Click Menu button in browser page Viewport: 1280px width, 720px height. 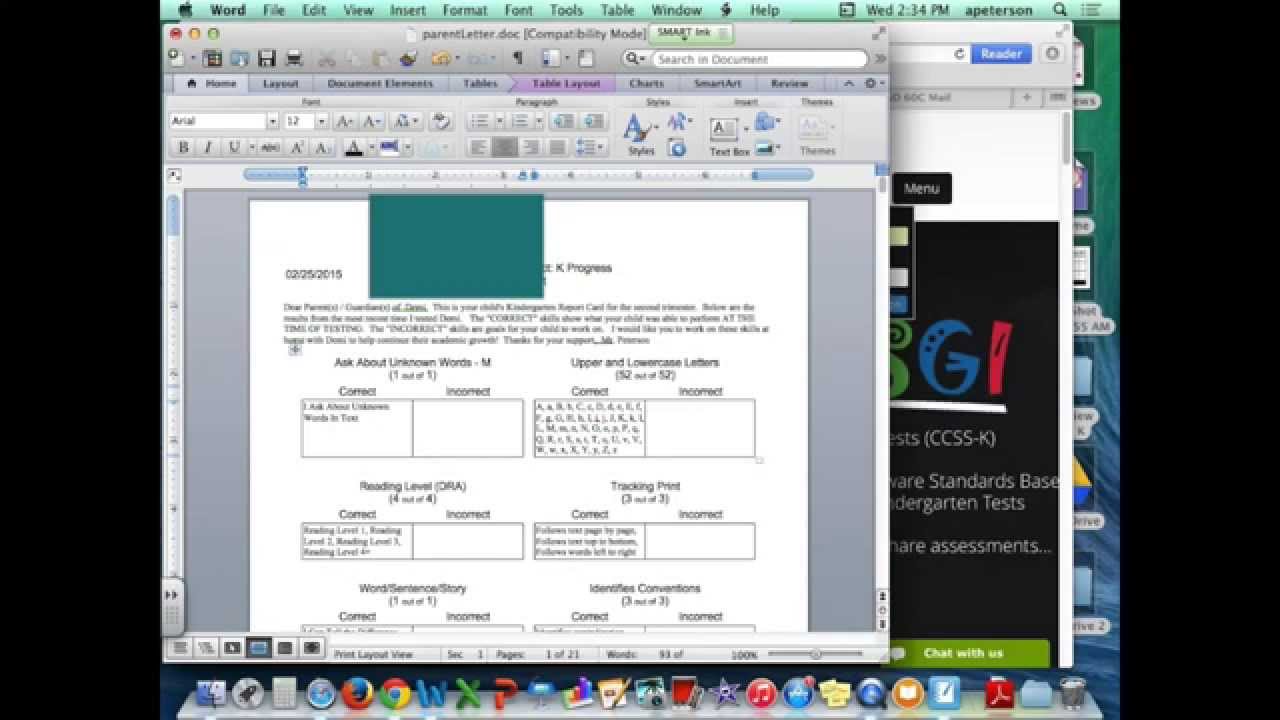coord(921,188)
